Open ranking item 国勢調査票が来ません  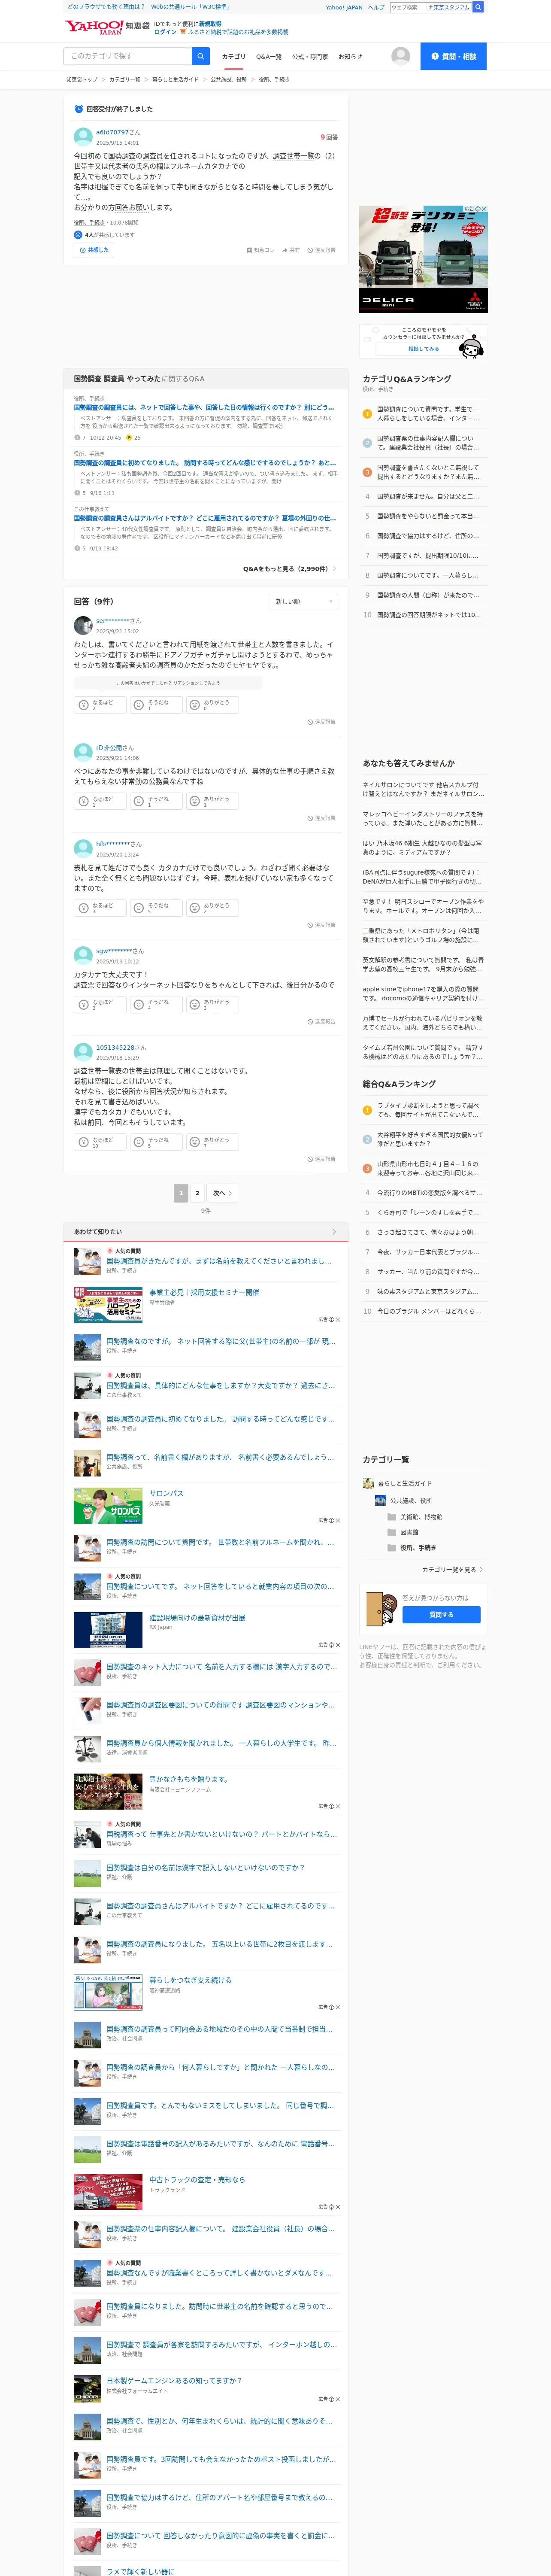pyautogui.click(x=427, y=496)
